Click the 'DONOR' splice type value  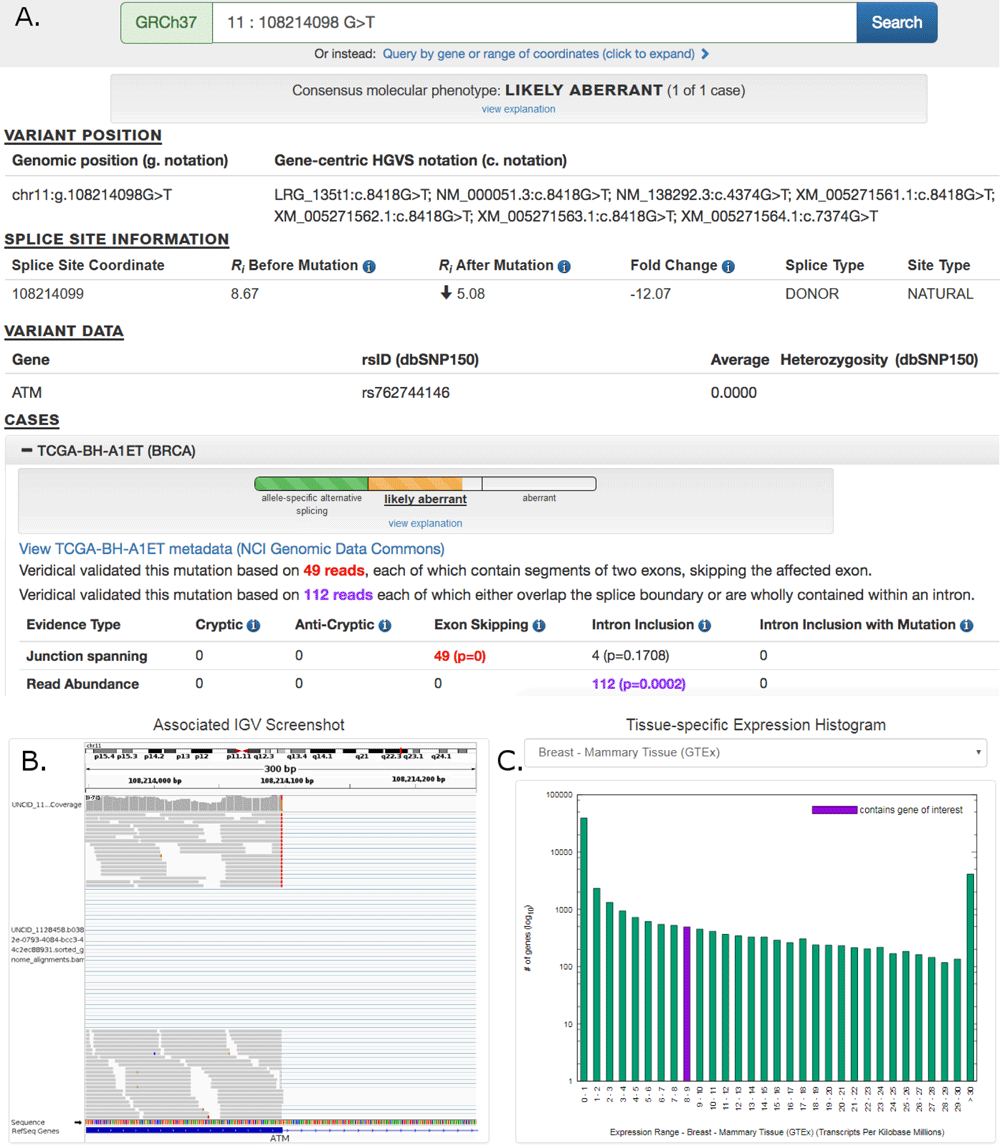point(812,294)
